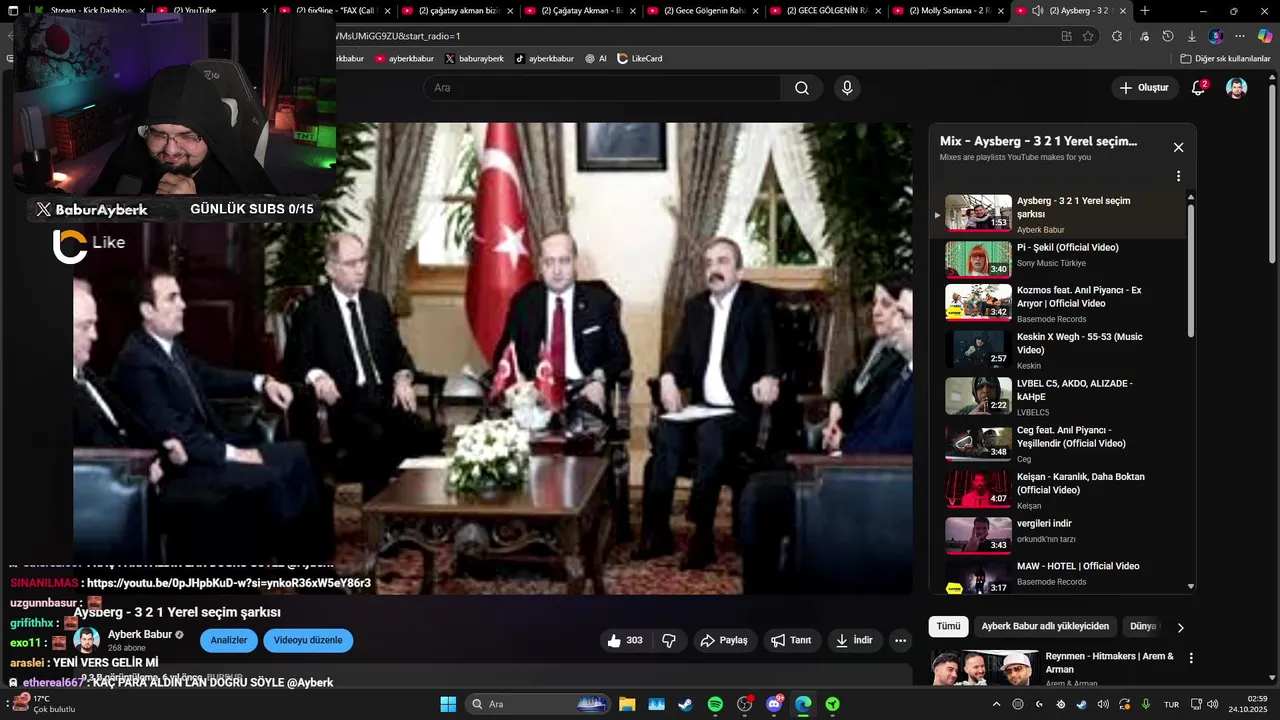Image resolution: width=1280 pixels, height=720 pixels.
Task: Open Spotify from the taskbar
Action: [x=715, y=704]
